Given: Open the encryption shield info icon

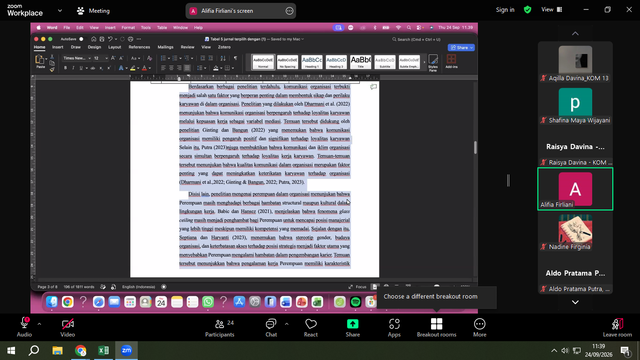Looking at the screenshot, I should click(527, 10).
